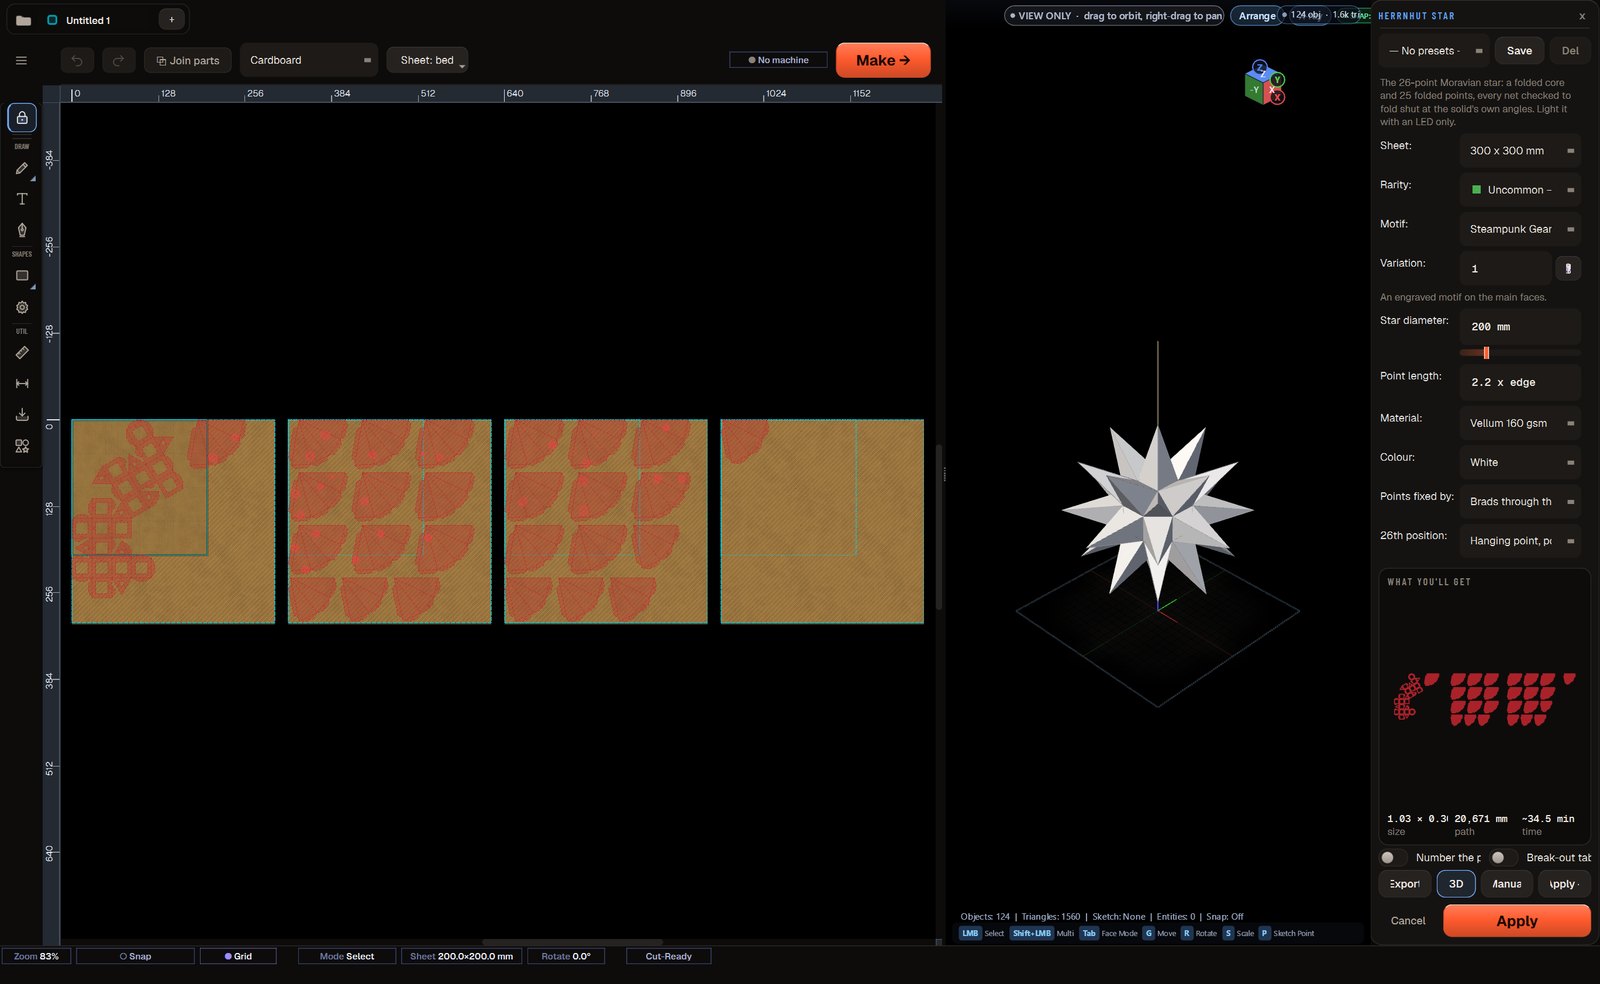Open the Cardboard material dropdown
Viewport: 1600px width, 984px height.
(309, 60)
